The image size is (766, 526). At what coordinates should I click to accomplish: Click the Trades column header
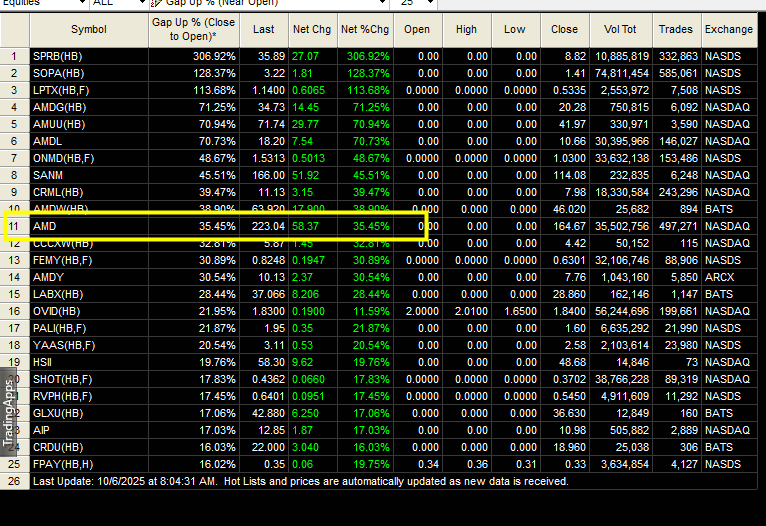click(x=677, y=30)
